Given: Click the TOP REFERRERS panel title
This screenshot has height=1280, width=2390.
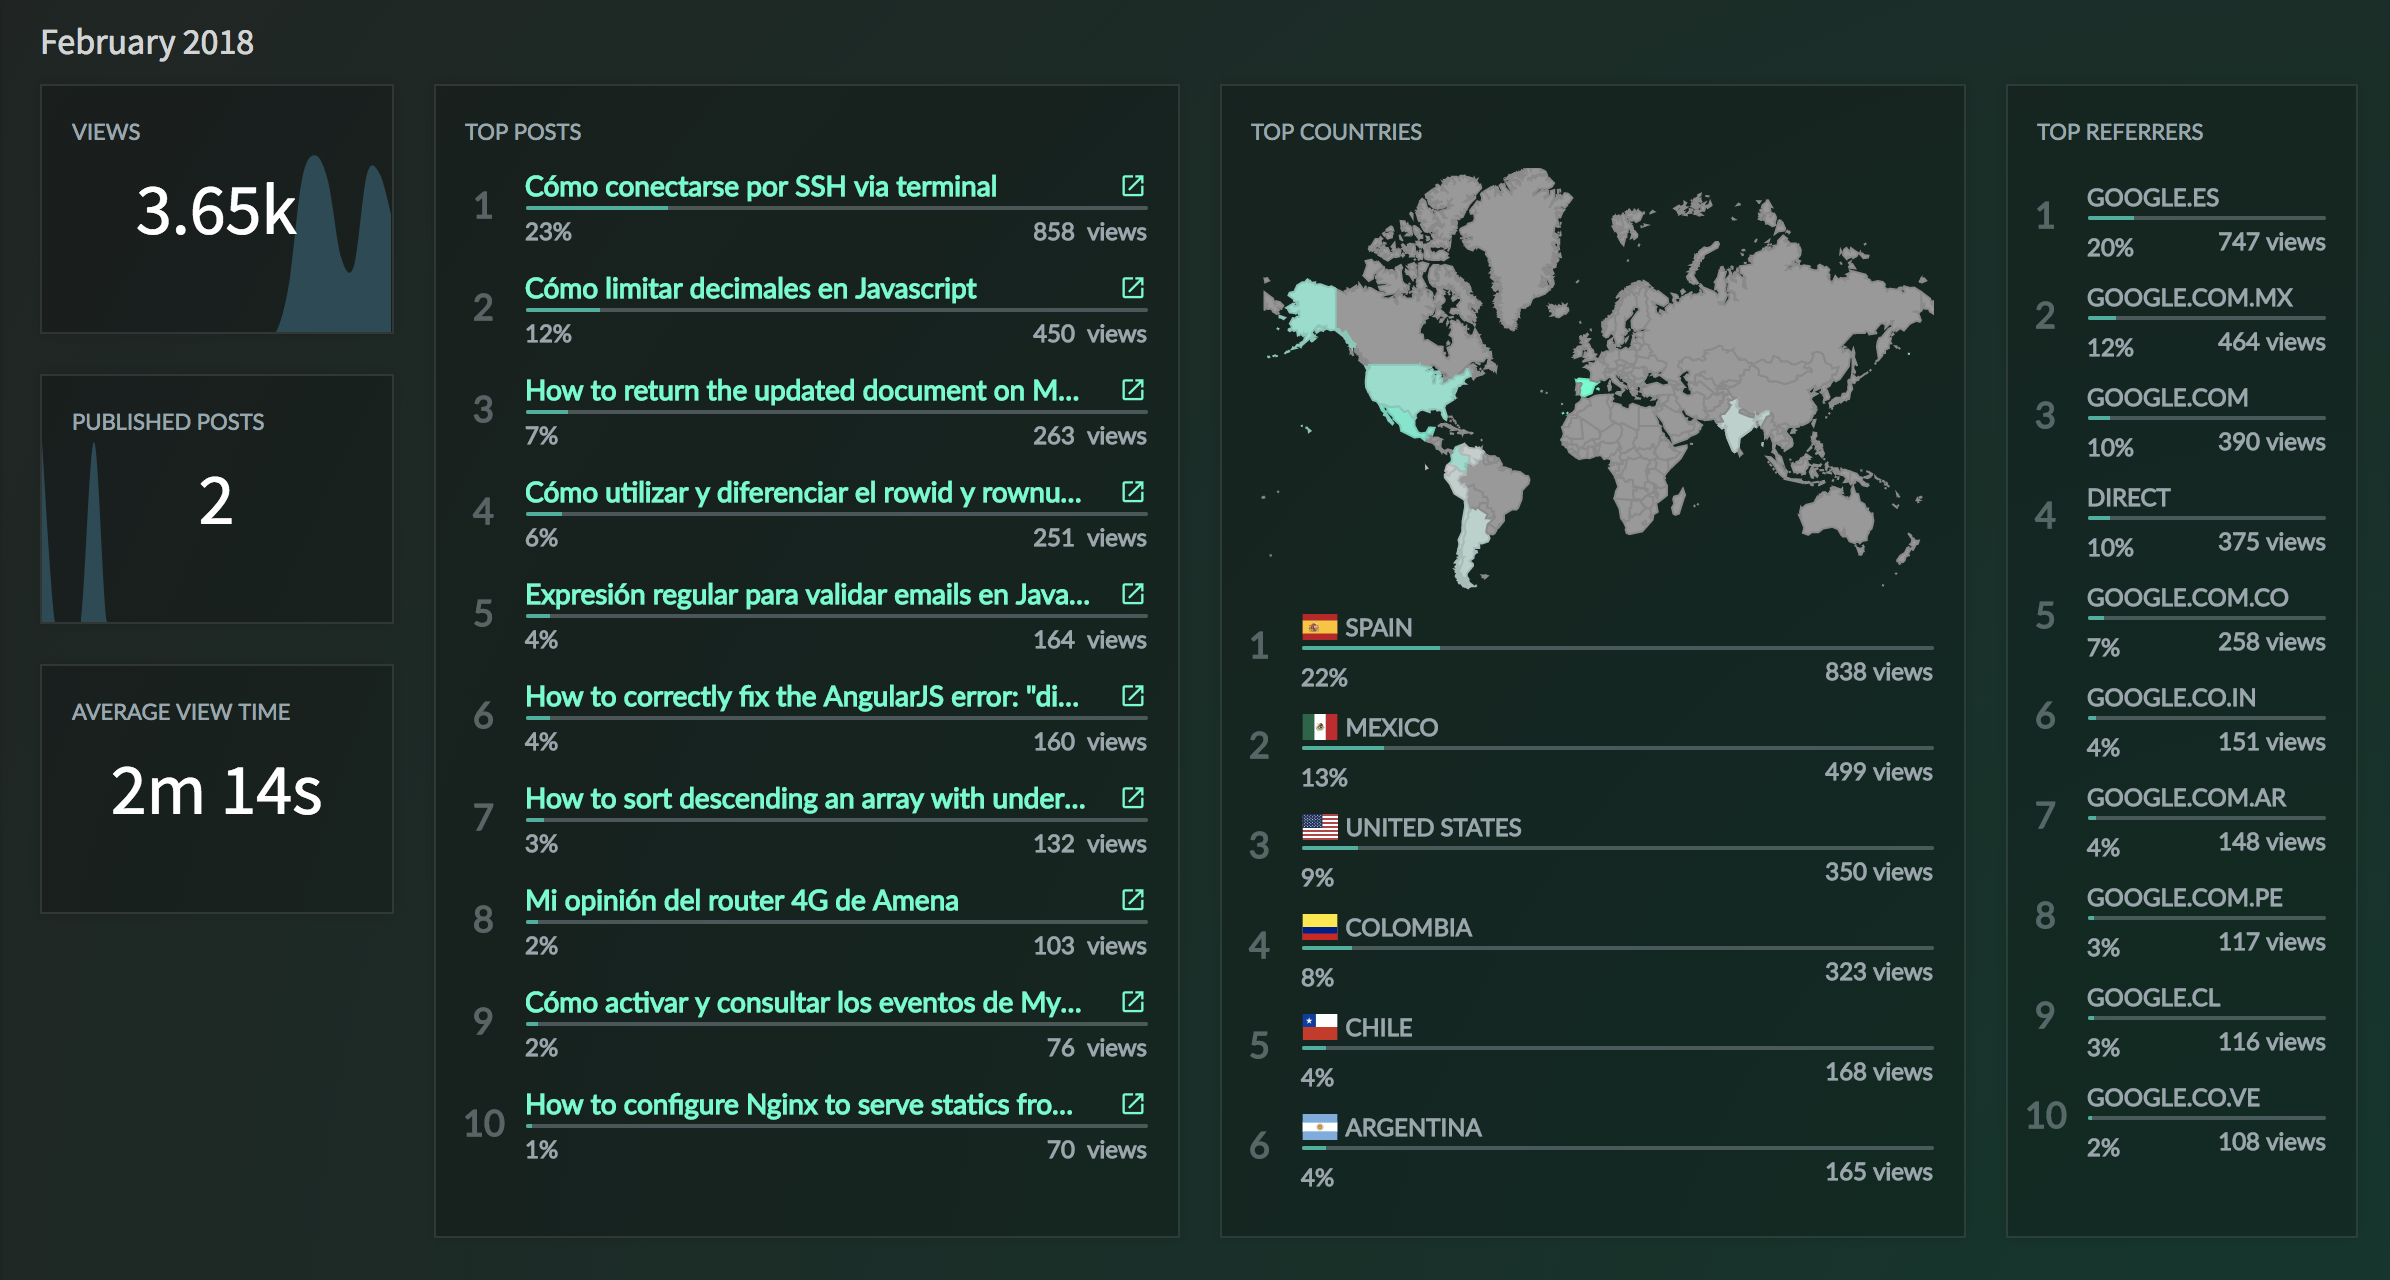Looking at the screenshot, I should point(2120,132).
